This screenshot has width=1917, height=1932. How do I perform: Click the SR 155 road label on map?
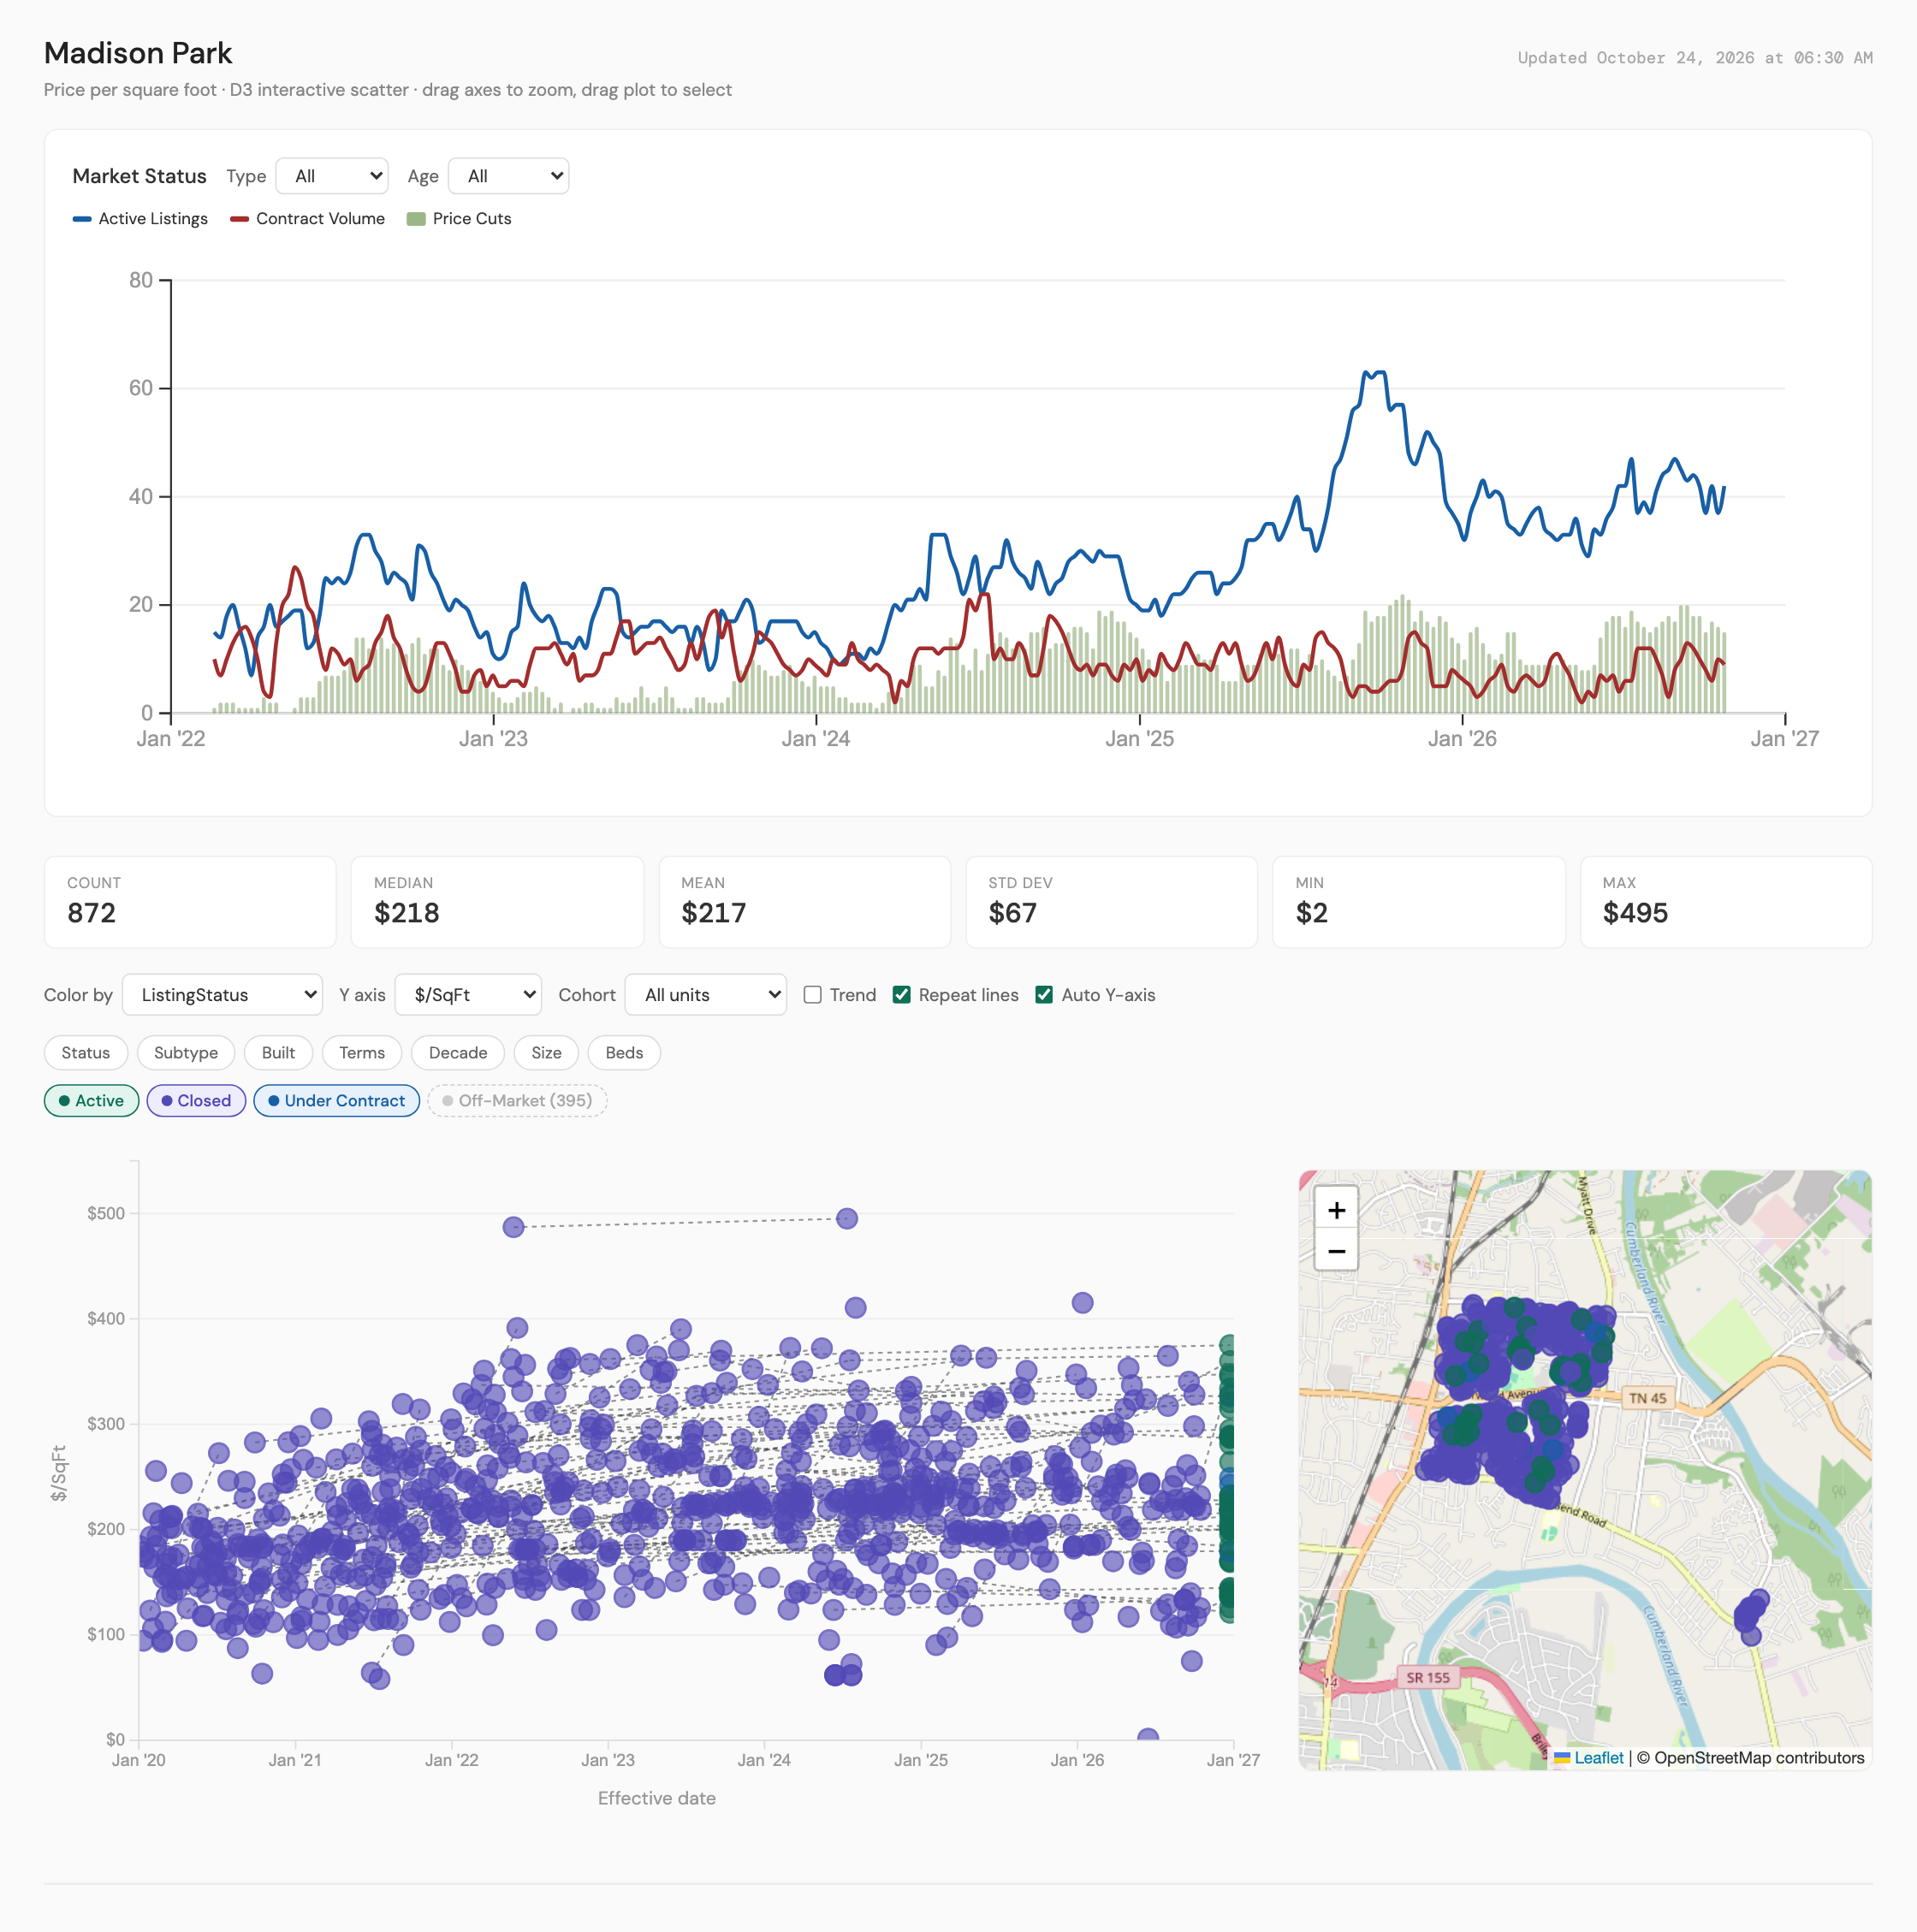pos(1427,1678)
